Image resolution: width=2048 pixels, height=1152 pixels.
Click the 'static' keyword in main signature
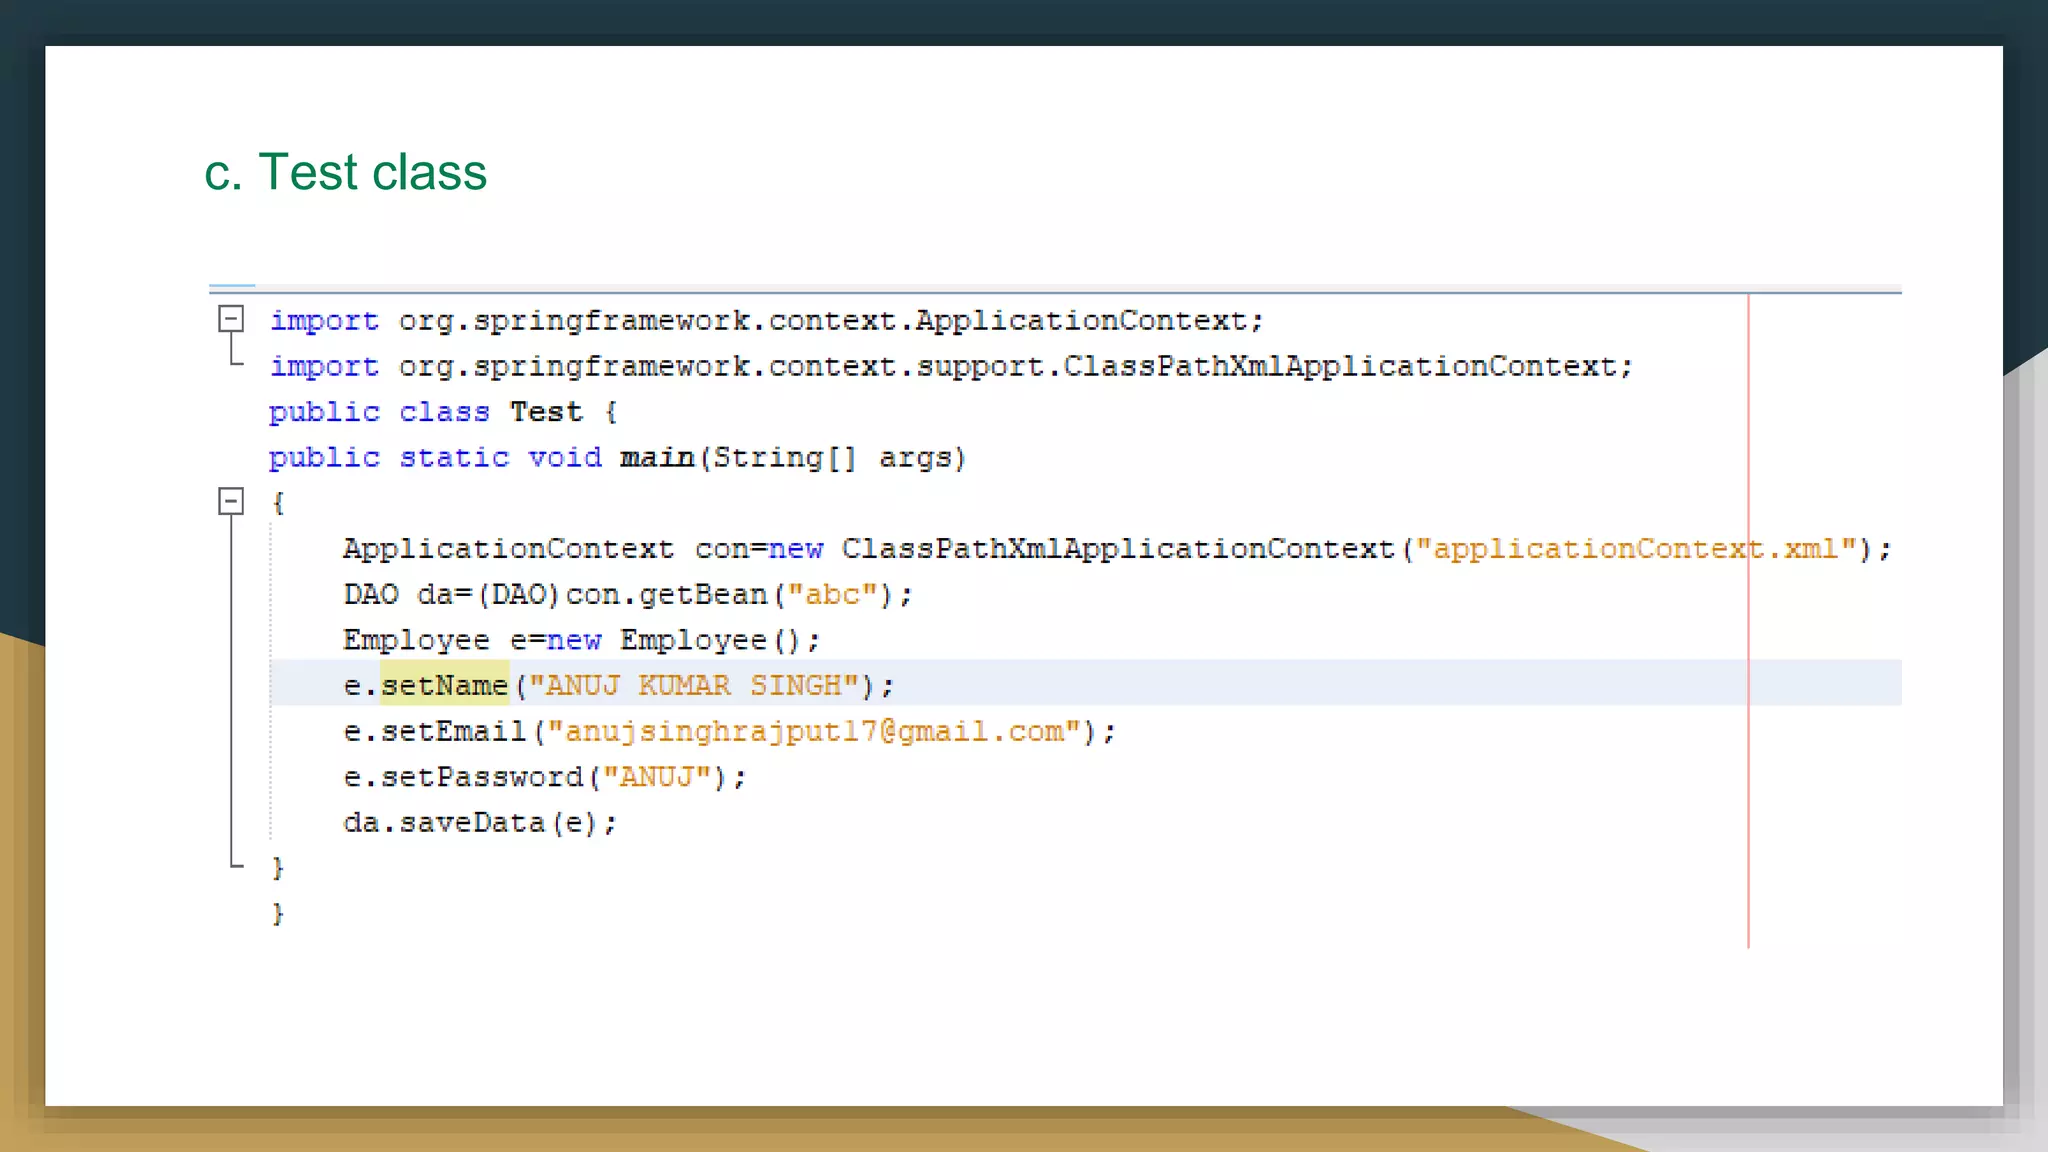pos(454,458)
